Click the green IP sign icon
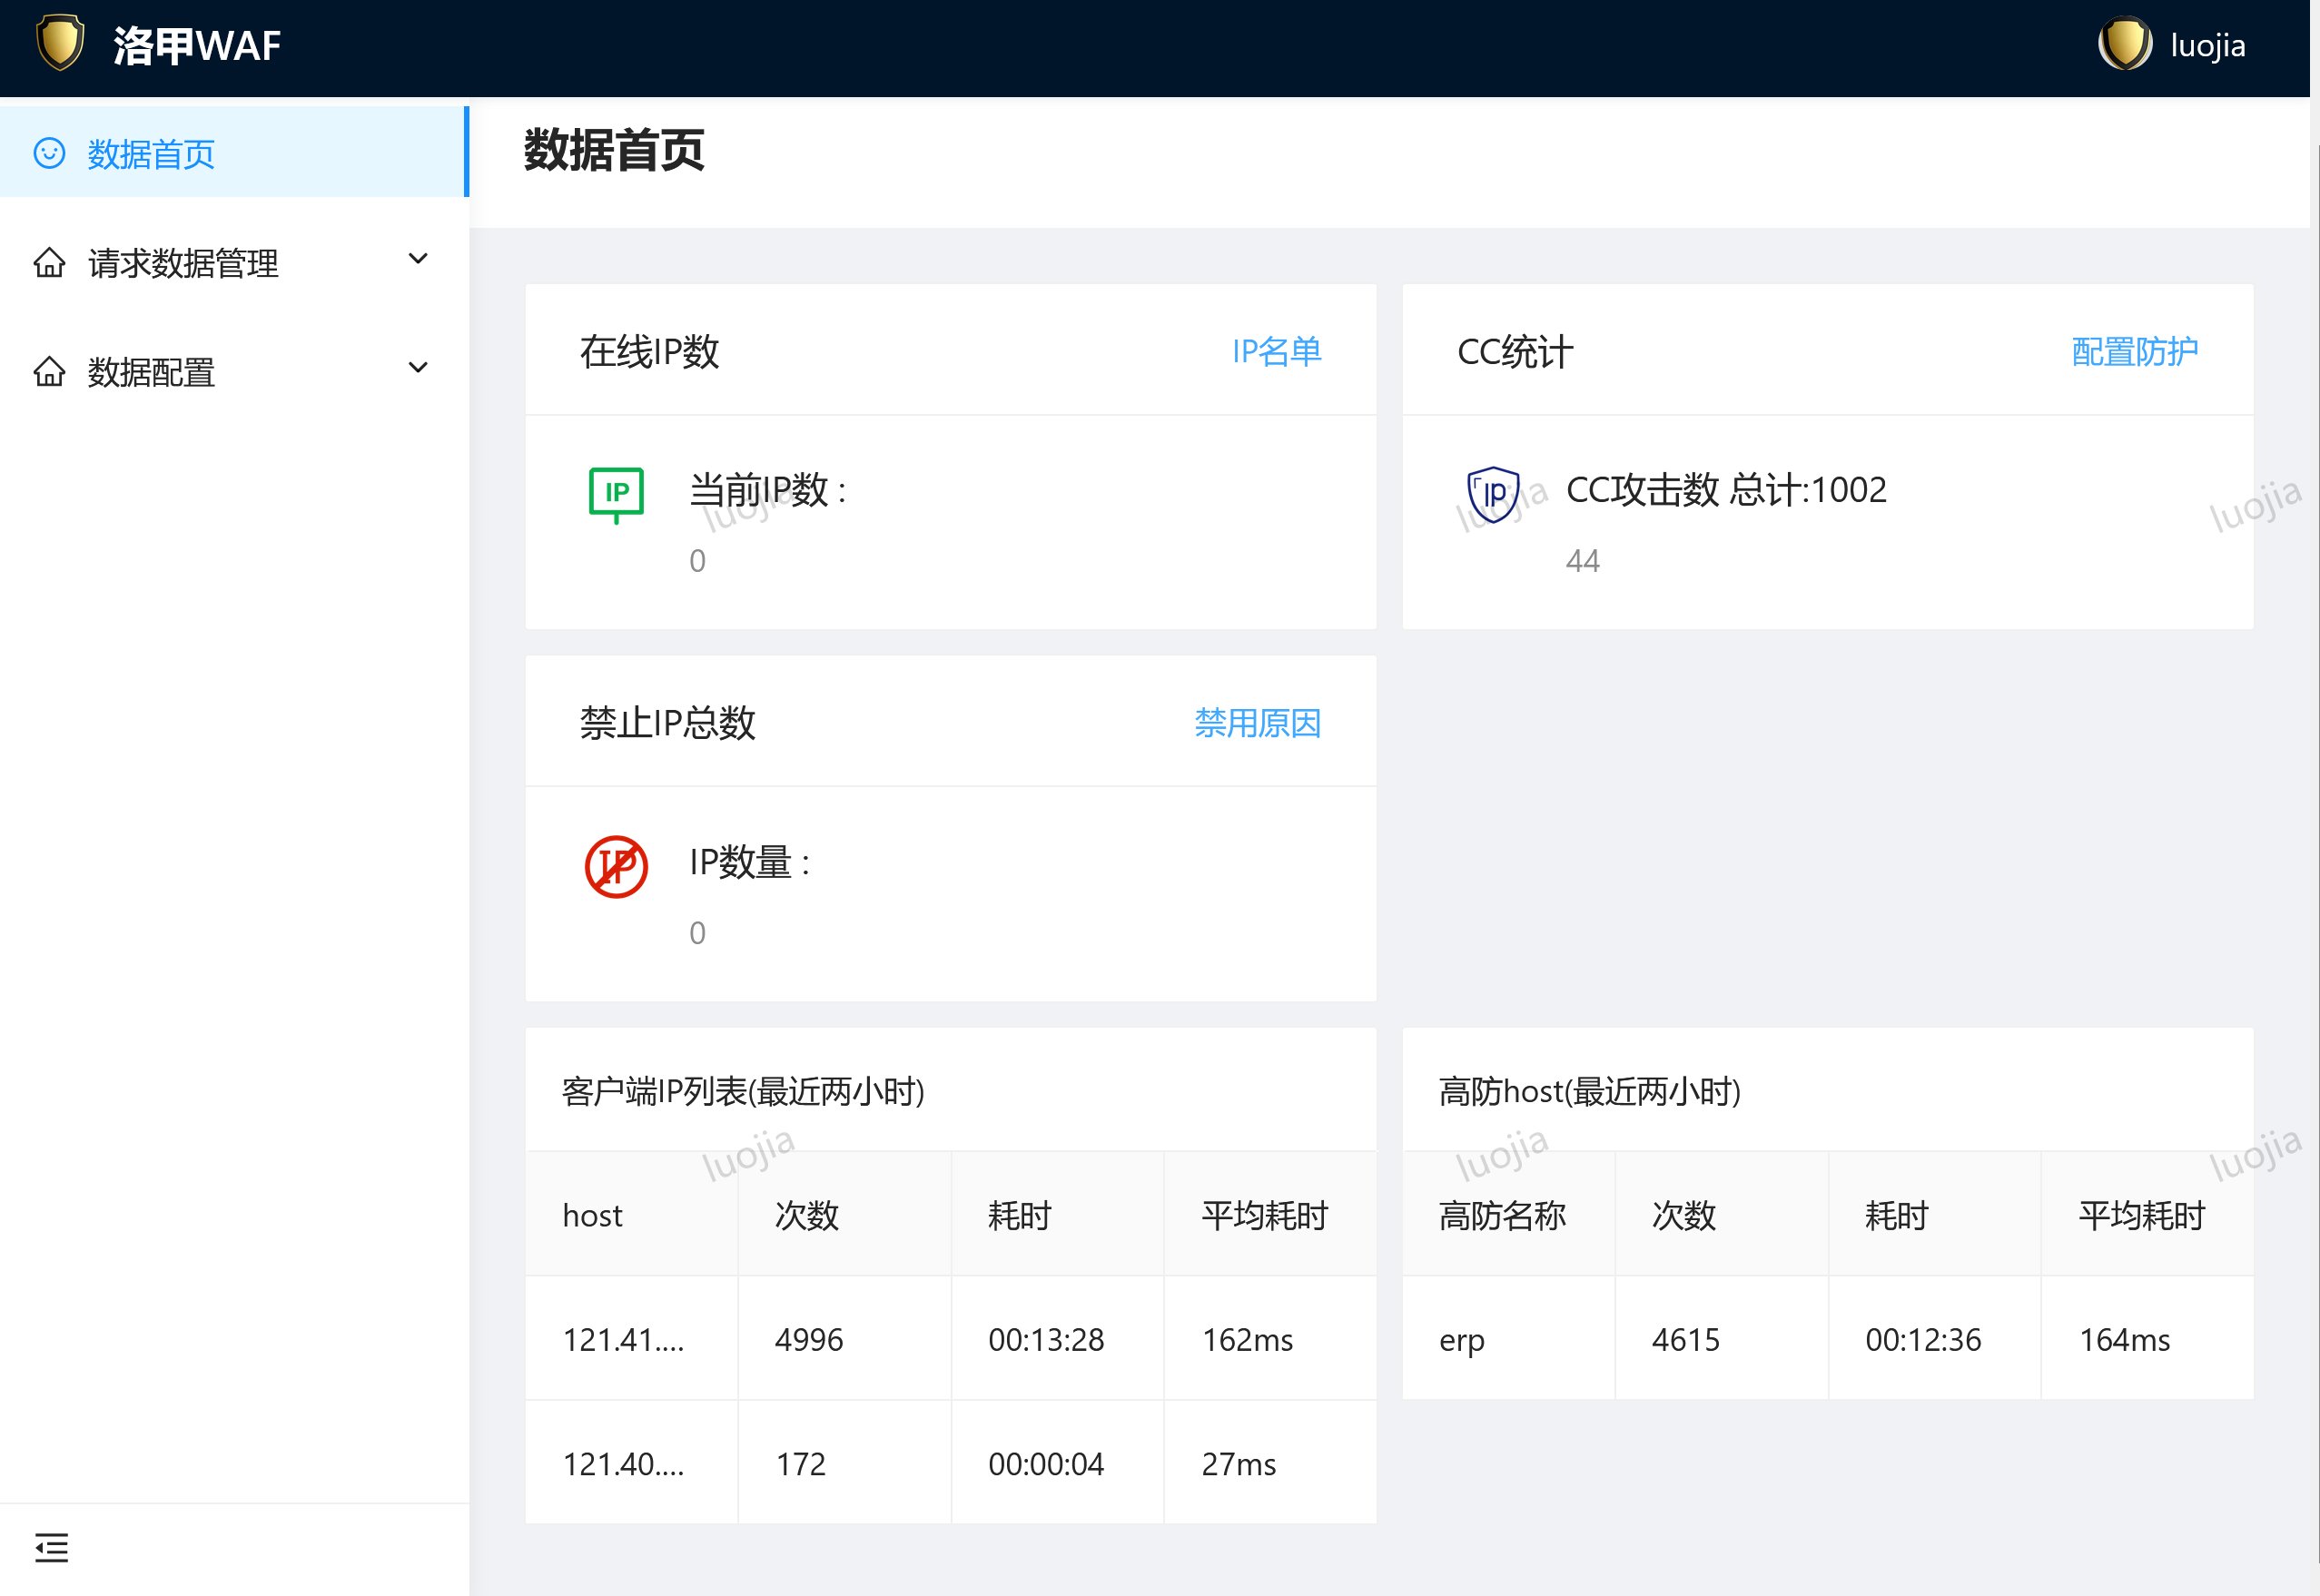 click(x=616, y=494)
